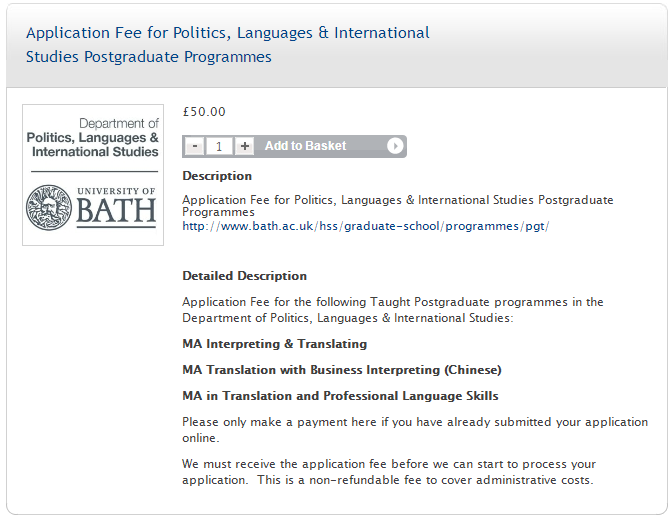Click the Description heading
This screenshot has width=671, height=520.
[217, 176]
